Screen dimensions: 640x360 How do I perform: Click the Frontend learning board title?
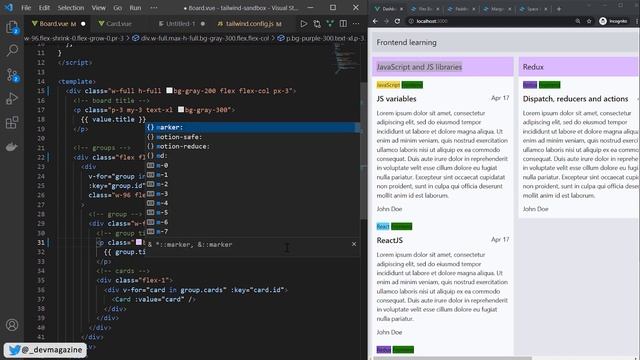(x=406, y=42)
